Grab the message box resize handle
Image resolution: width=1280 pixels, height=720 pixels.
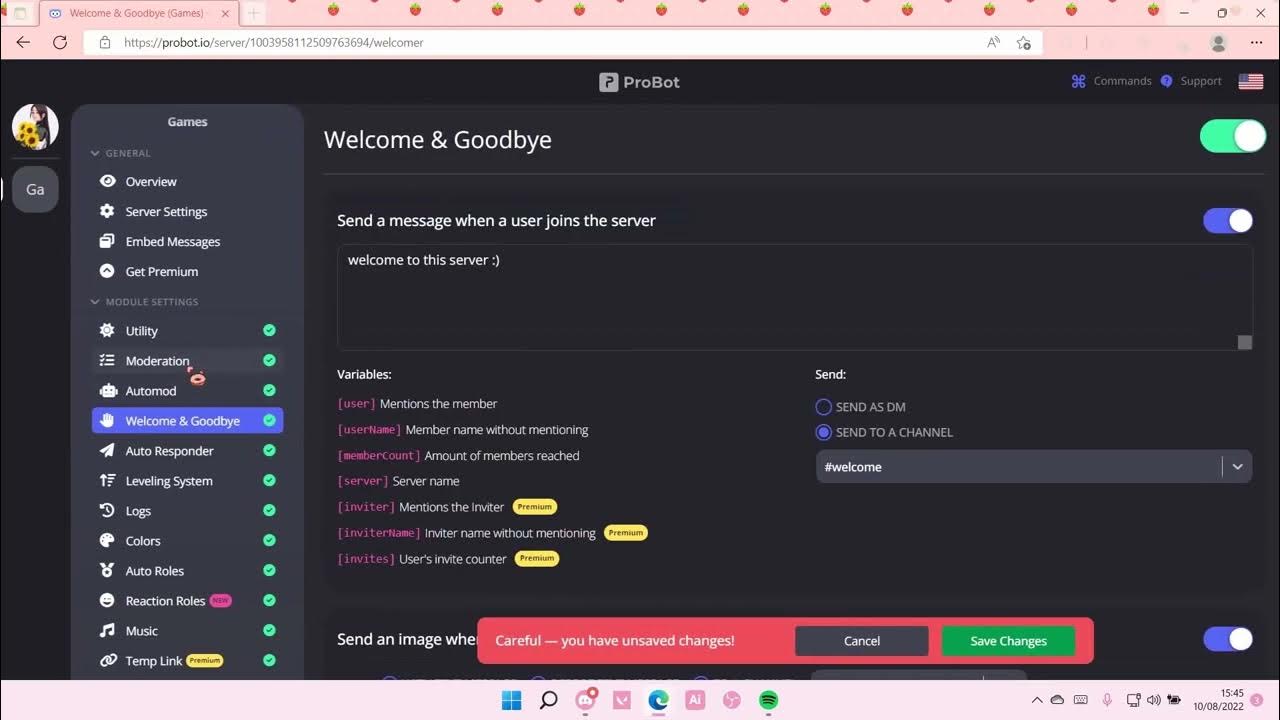point(1245,342)
